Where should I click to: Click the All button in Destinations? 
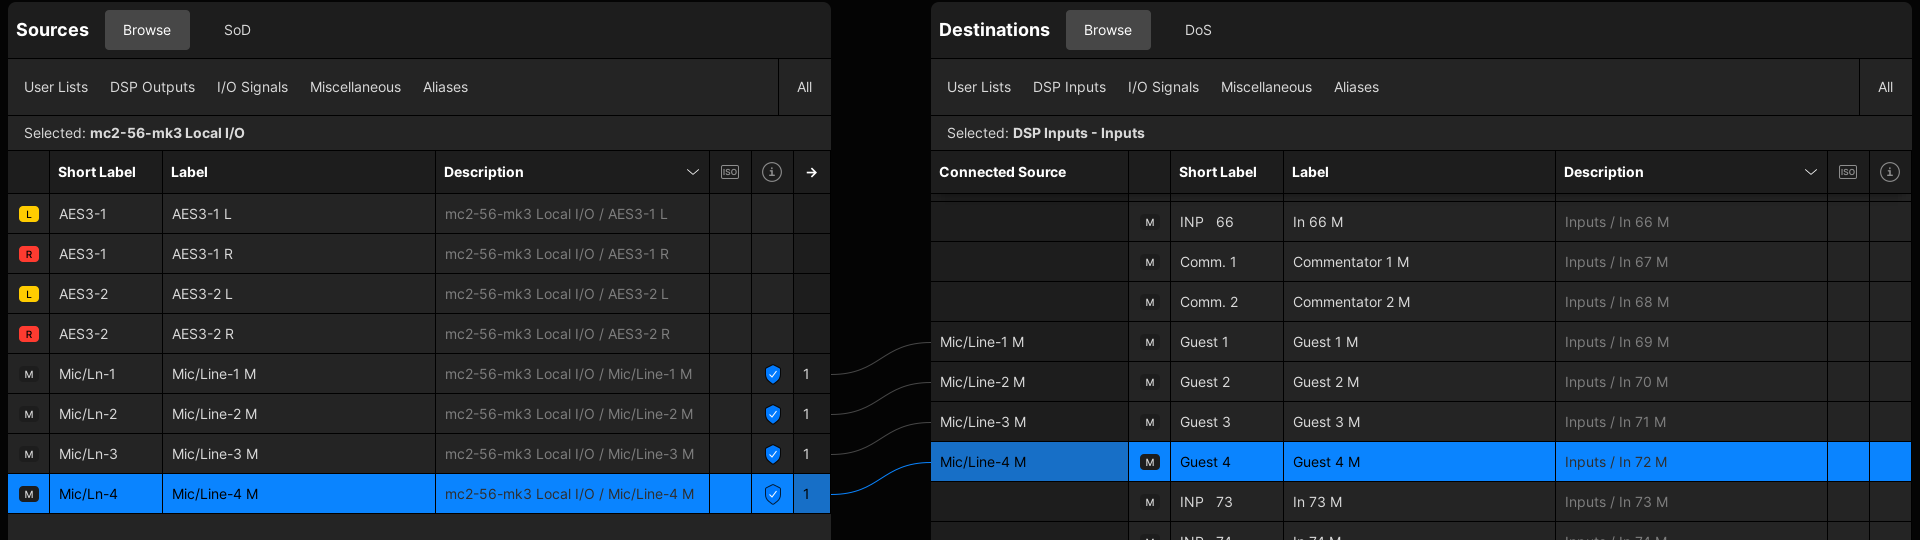[x=1885, y=87]
